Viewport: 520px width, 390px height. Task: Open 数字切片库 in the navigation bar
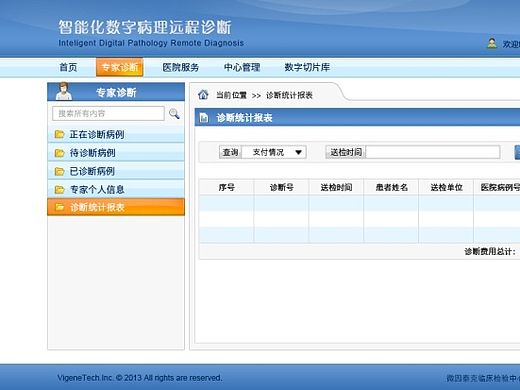pos(307,67)
